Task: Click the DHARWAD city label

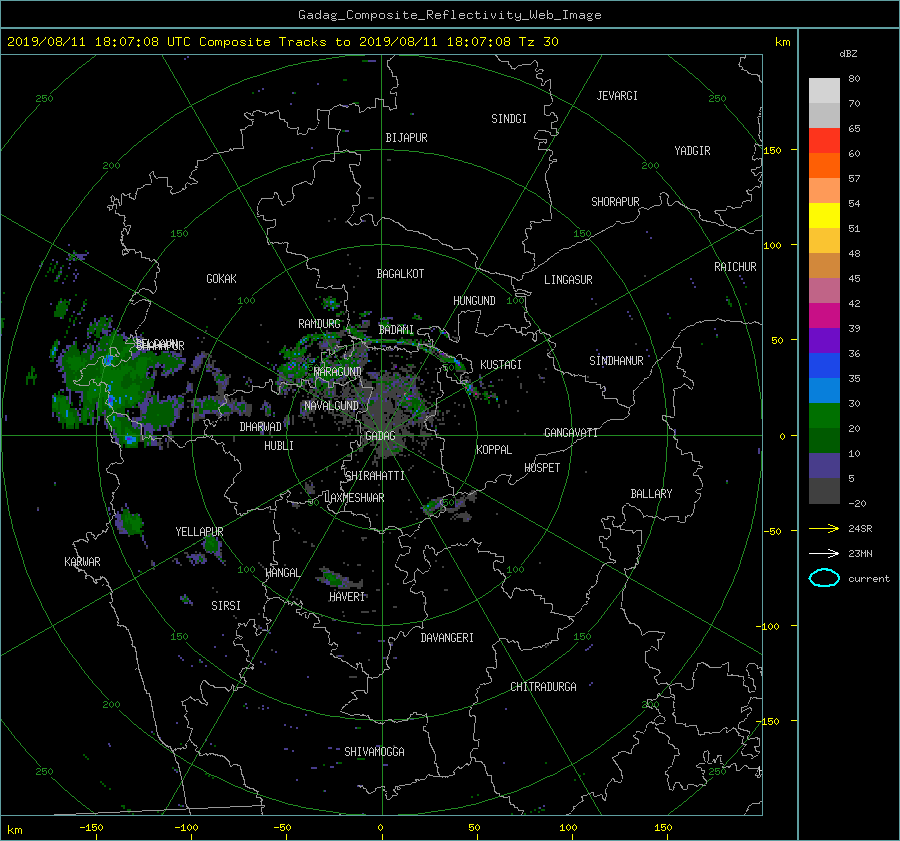Action: pos(260,427)
